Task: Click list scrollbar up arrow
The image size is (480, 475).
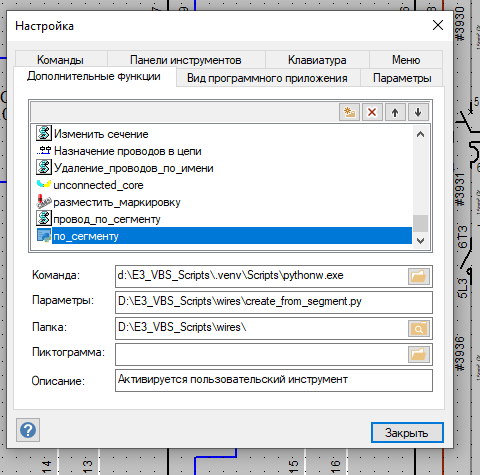Action: click(x=421, y=134)
